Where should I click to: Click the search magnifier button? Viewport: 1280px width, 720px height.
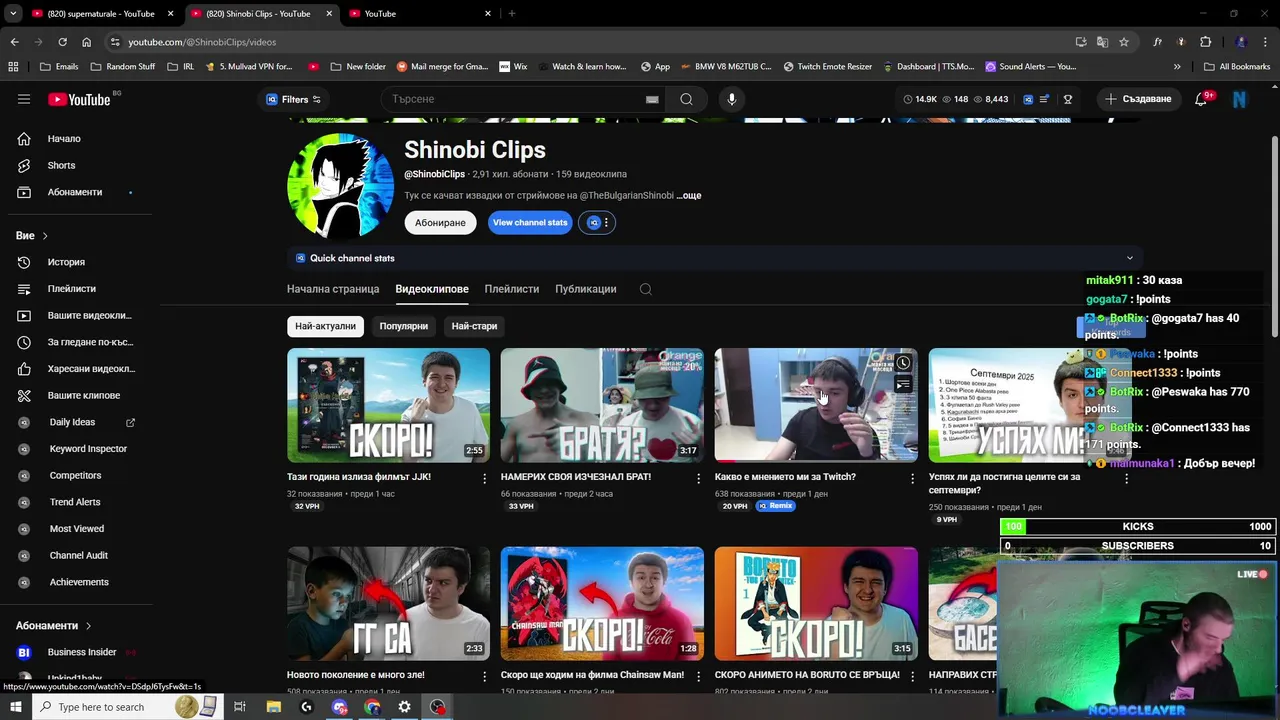tap(686, 99)
